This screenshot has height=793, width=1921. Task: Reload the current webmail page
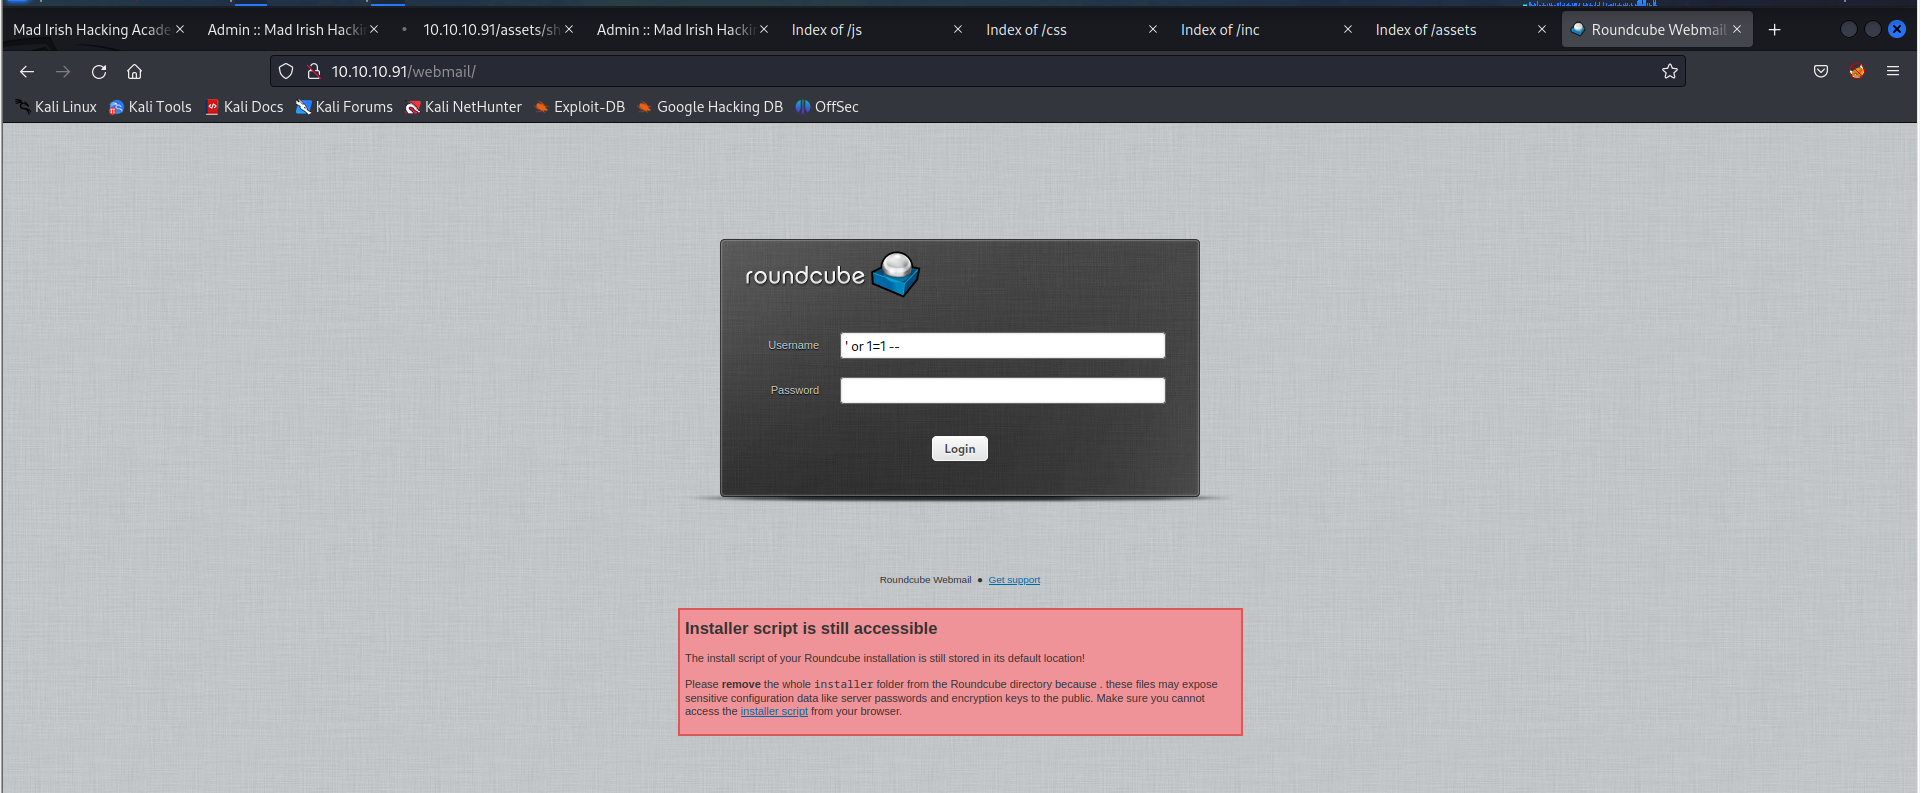coord(99,72)
